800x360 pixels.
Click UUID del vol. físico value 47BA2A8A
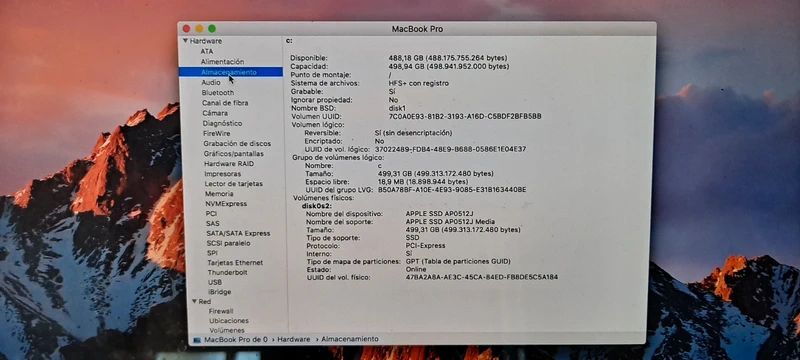tap(482, 277)
